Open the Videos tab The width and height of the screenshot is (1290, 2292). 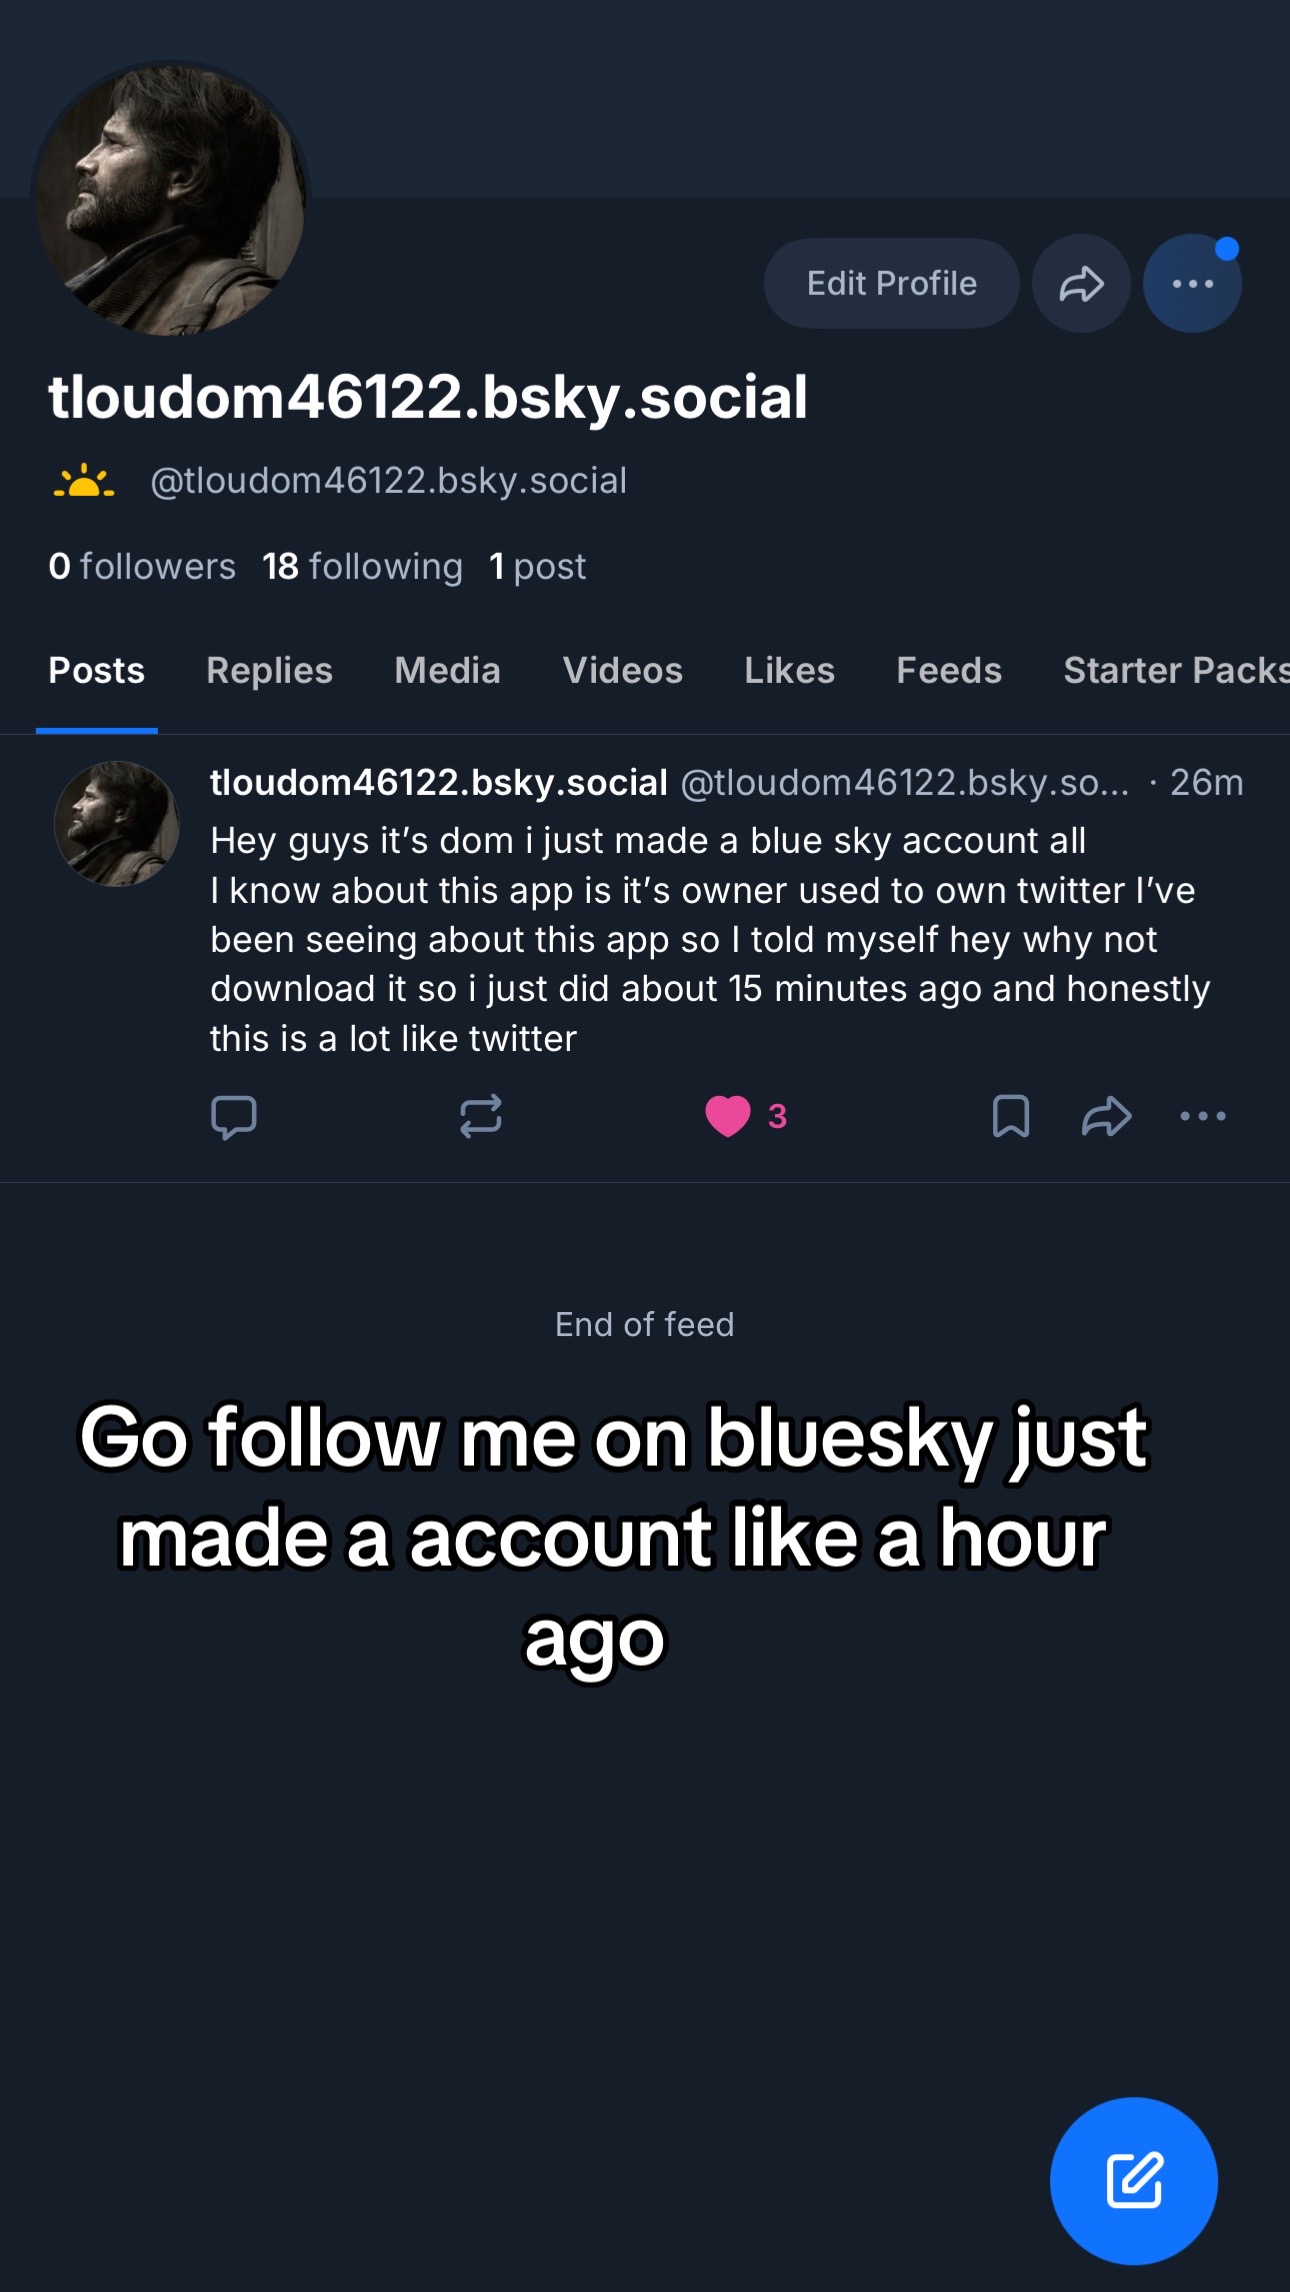coord(622,670)
